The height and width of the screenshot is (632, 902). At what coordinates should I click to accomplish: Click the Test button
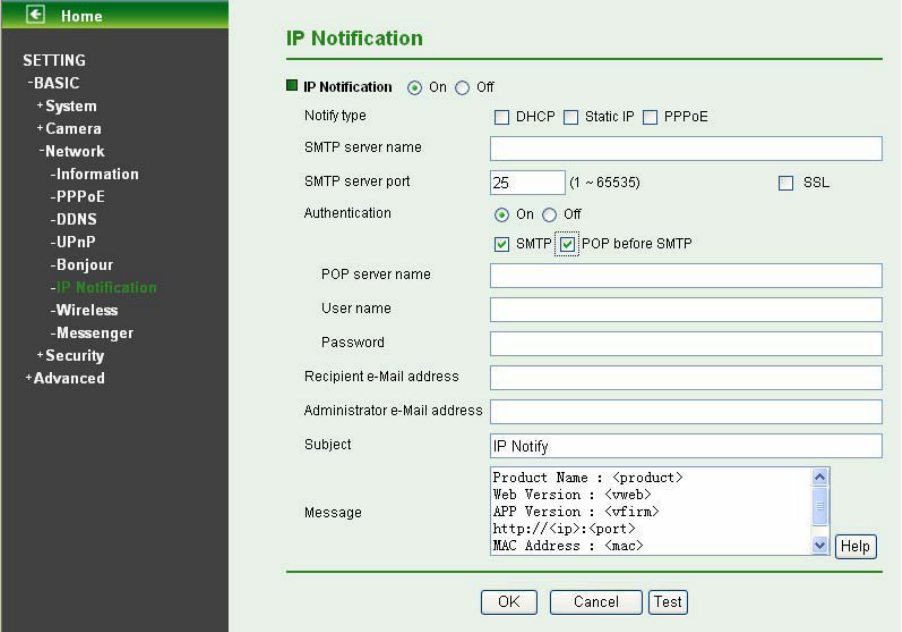pos(668,602)
